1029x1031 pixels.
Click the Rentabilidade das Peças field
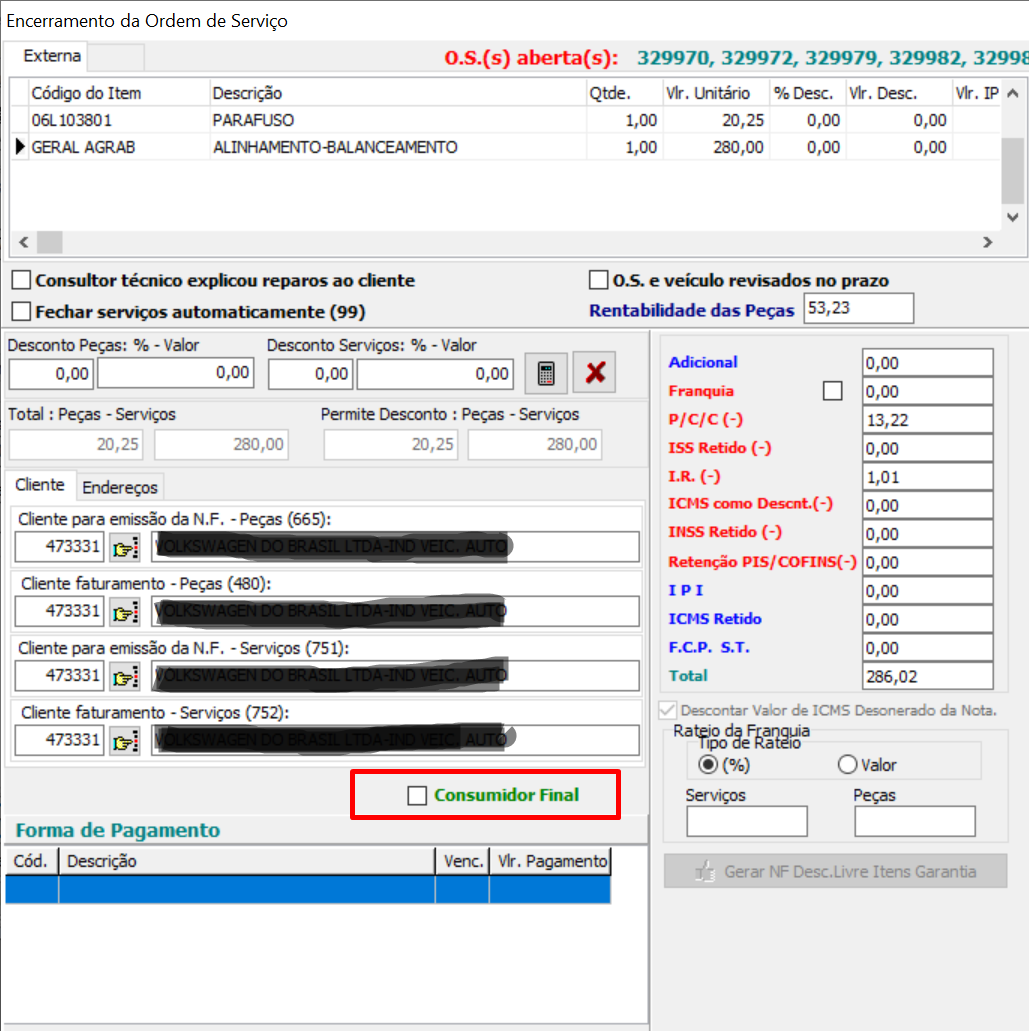click(858, 308)
